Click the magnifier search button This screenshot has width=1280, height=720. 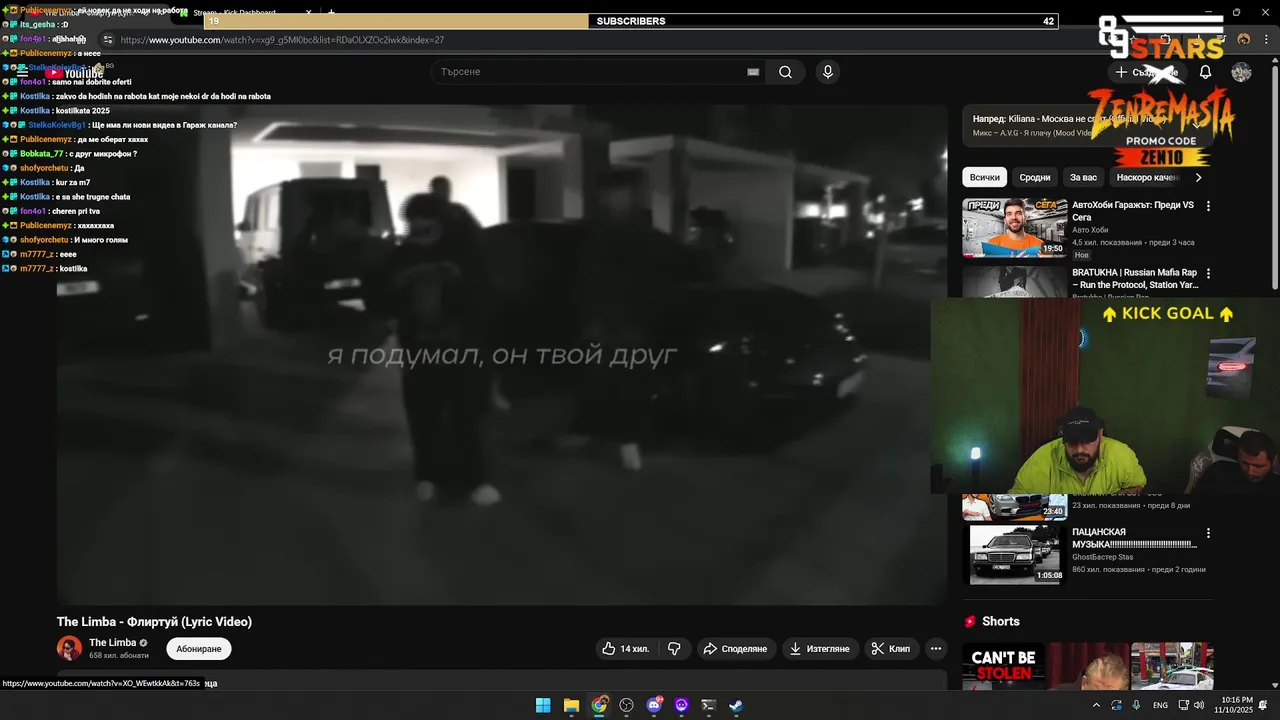coord(785,72)
